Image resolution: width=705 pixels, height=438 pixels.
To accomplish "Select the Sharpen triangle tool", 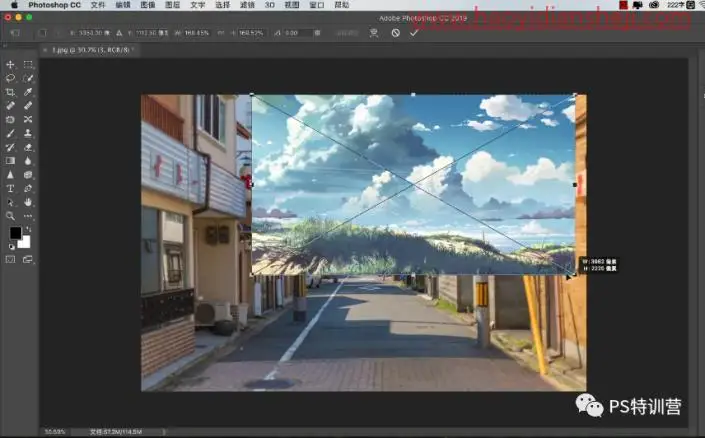I will 10,174.
